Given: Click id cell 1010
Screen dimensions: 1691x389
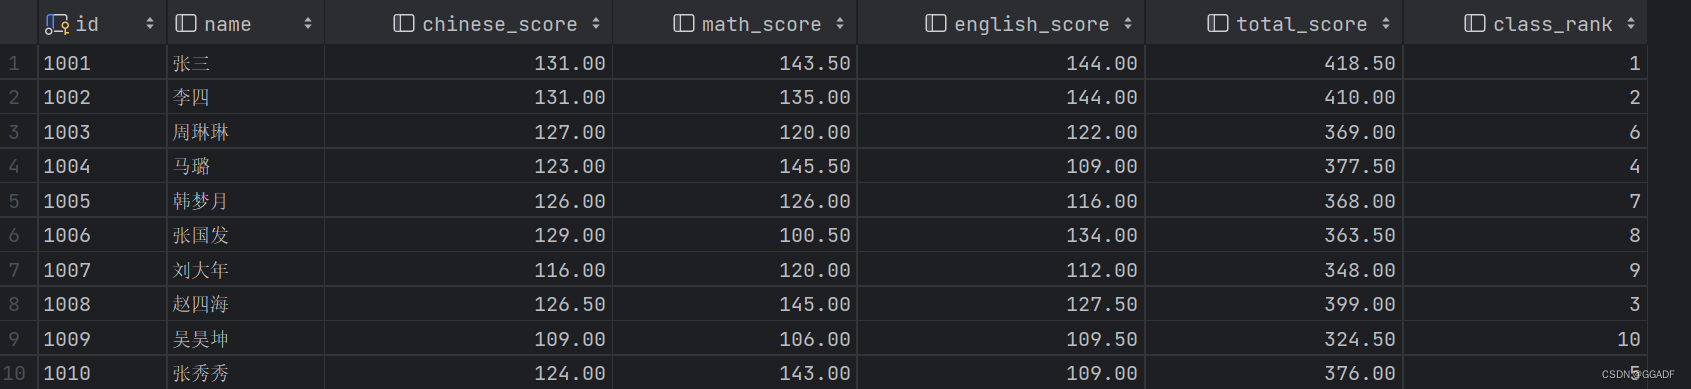Looking at the screenshot, I should pos(102,373).
